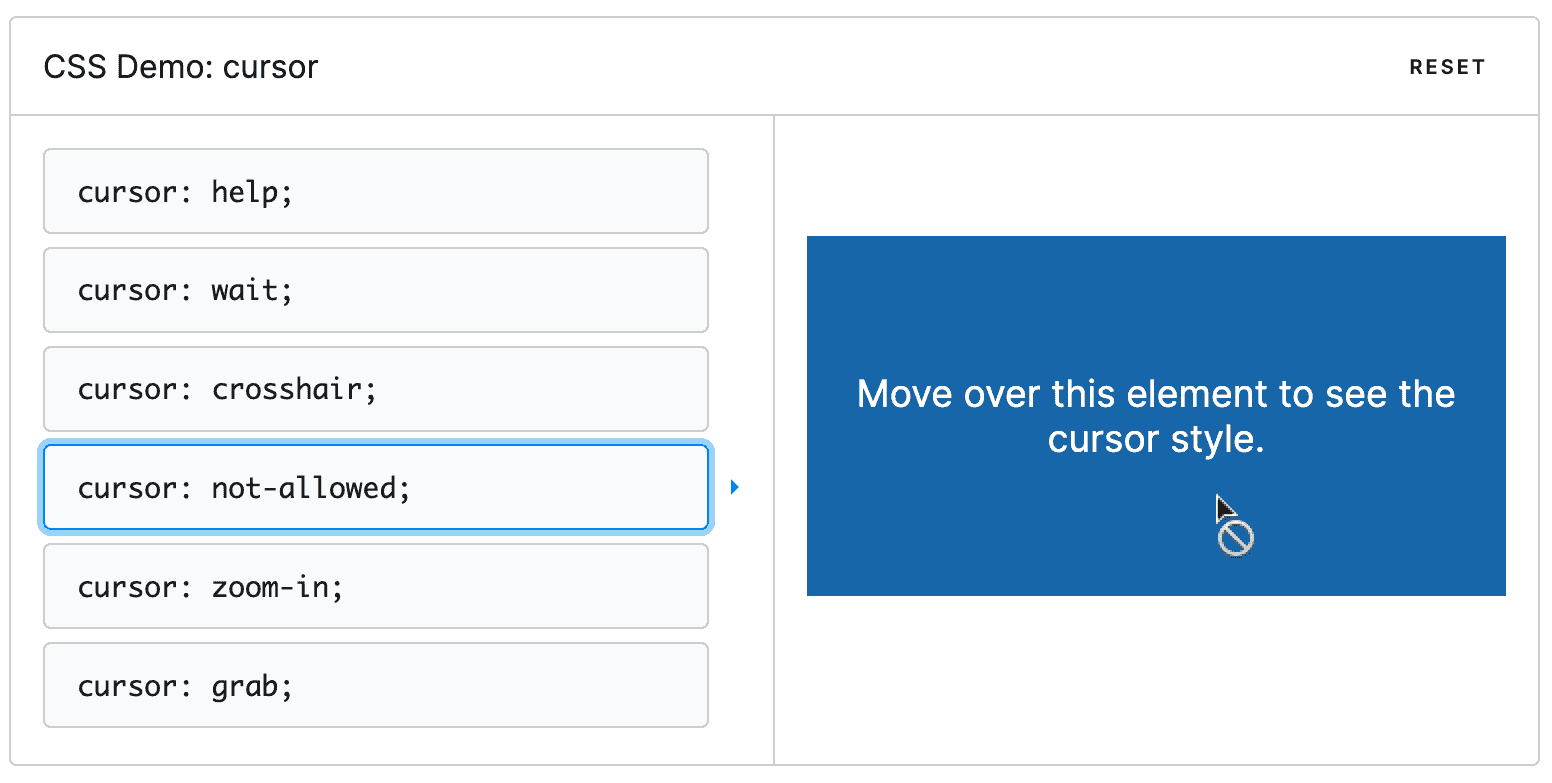Click the 'not-allowed' value text
Viewport: 1552px width, 783px height.
303,487
